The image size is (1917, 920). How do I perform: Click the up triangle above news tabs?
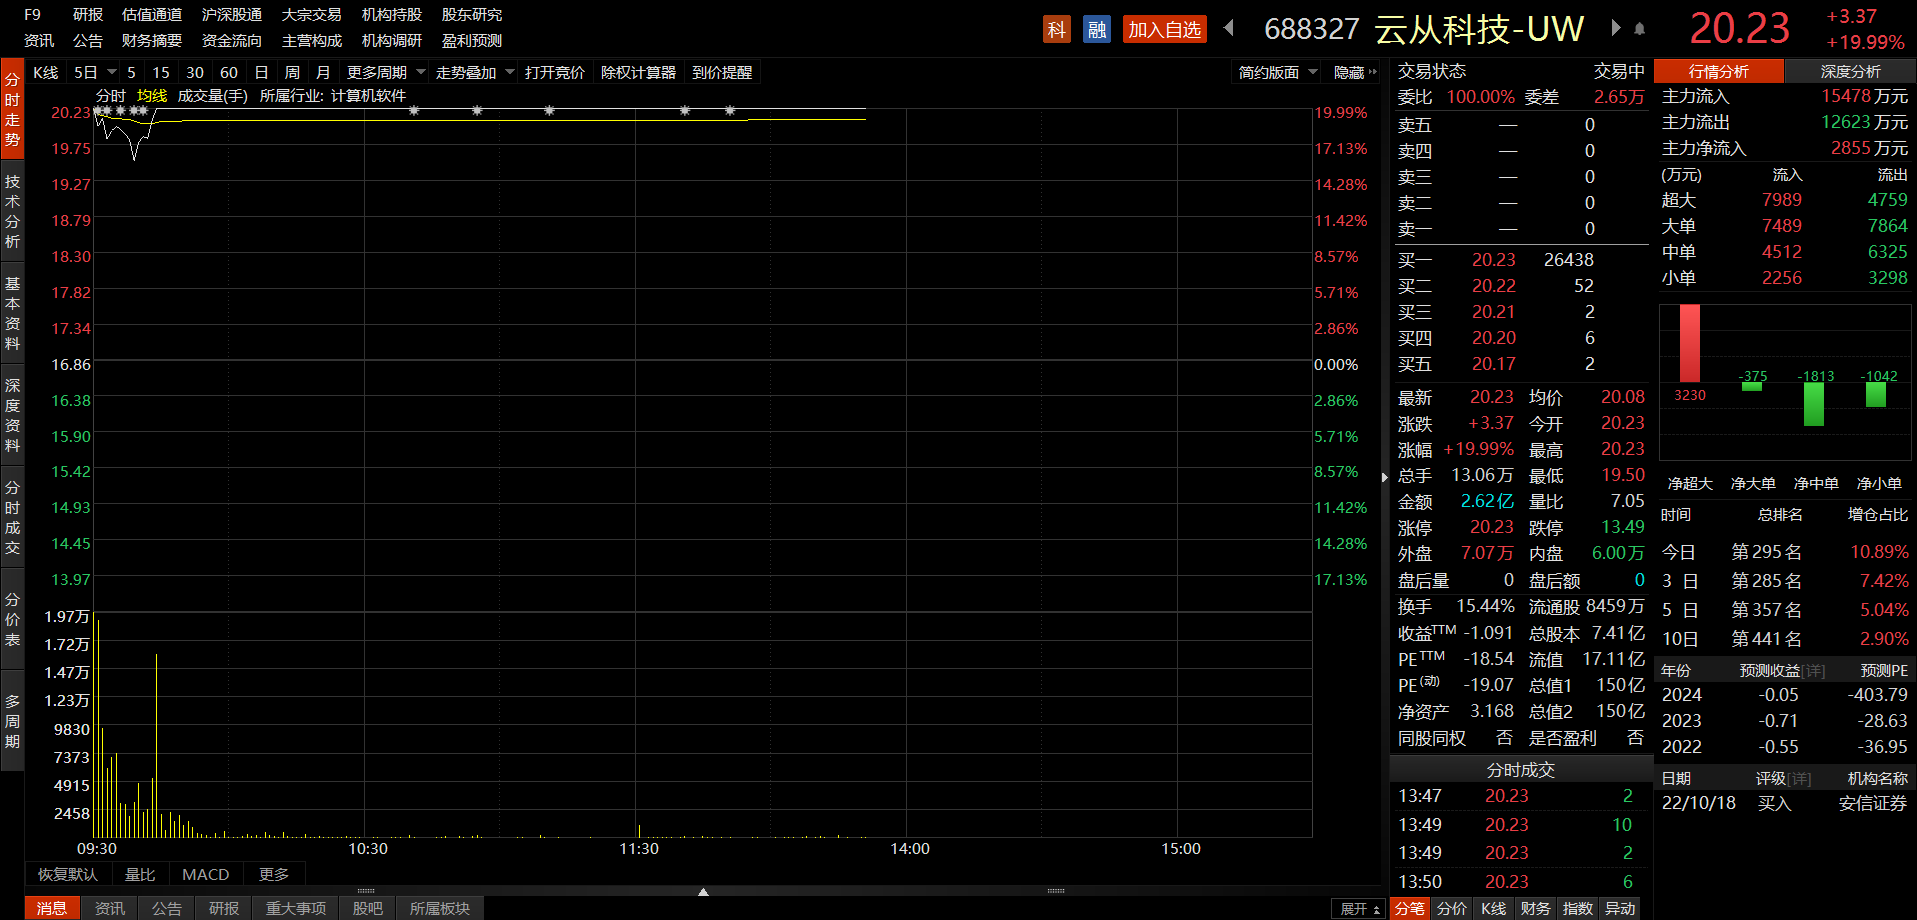703,891
